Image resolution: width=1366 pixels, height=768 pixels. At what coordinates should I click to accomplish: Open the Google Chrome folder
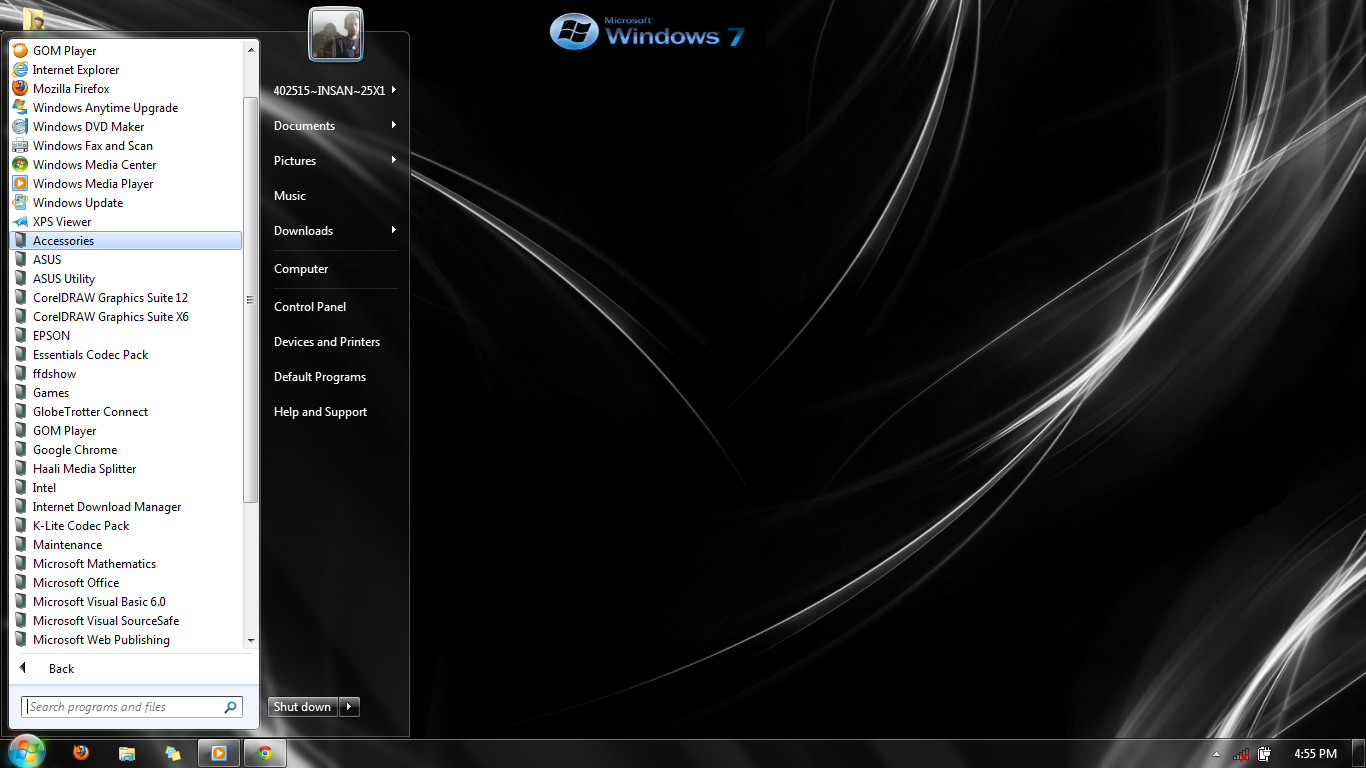[x=125, y=450]
